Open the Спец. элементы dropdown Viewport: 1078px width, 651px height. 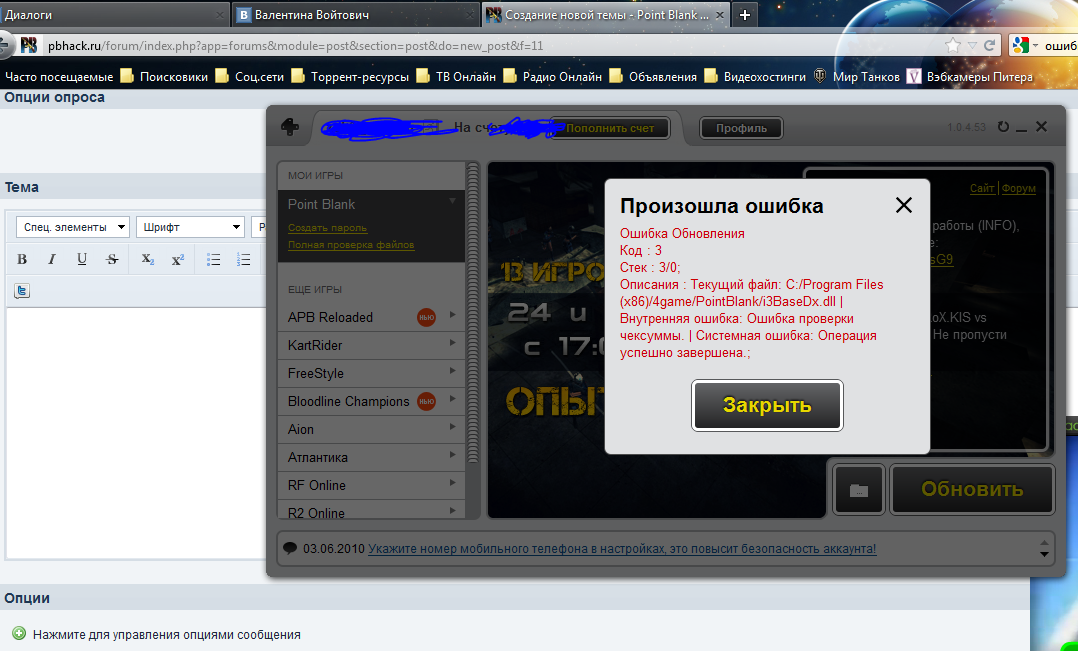pos(72,227)
